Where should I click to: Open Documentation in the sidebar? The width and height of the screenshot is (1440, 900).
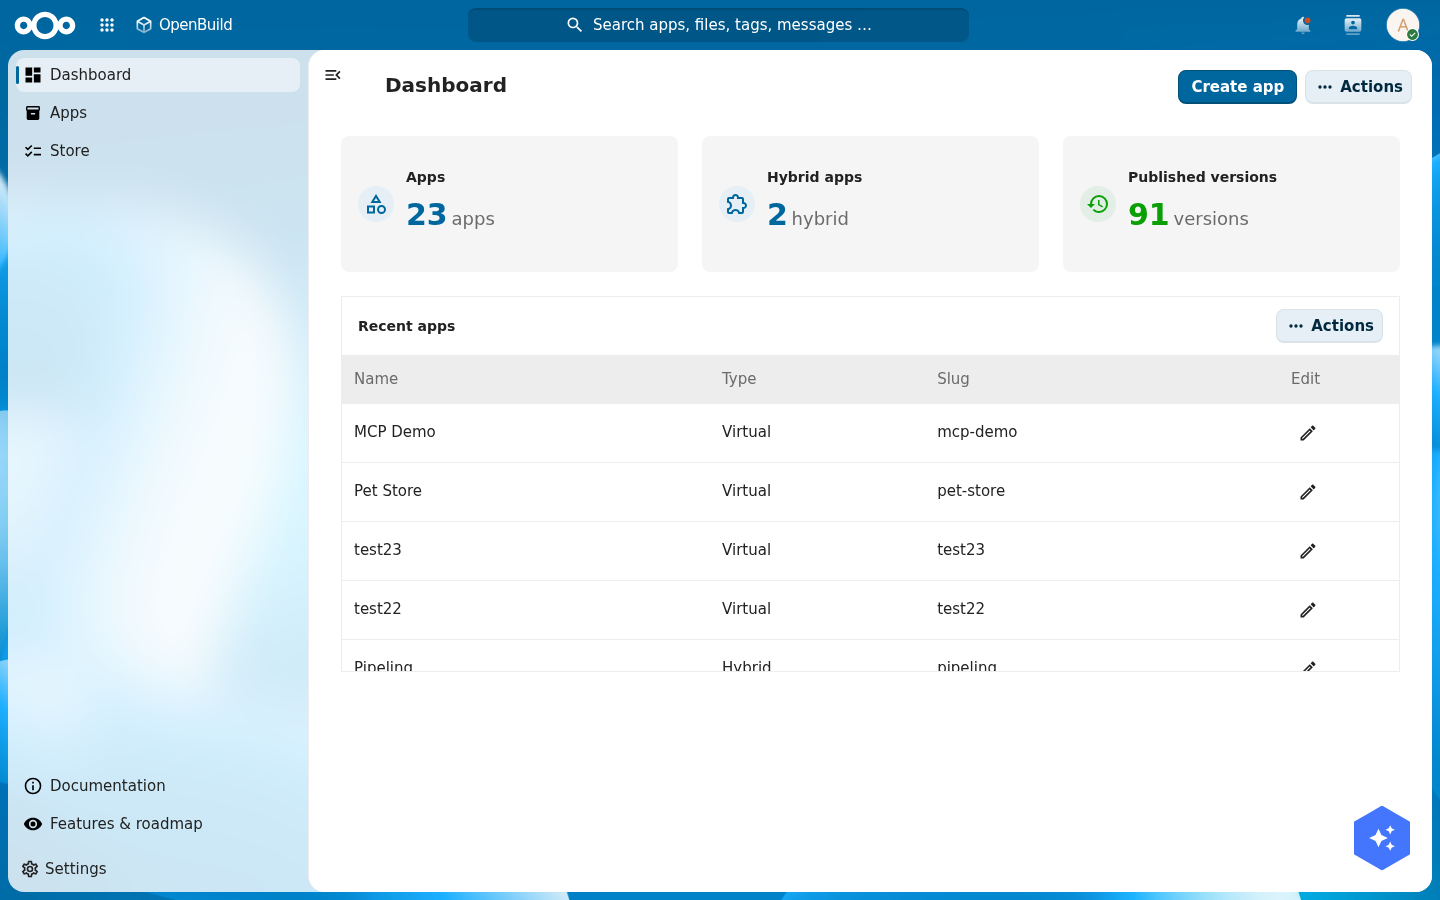click(158, 786)
